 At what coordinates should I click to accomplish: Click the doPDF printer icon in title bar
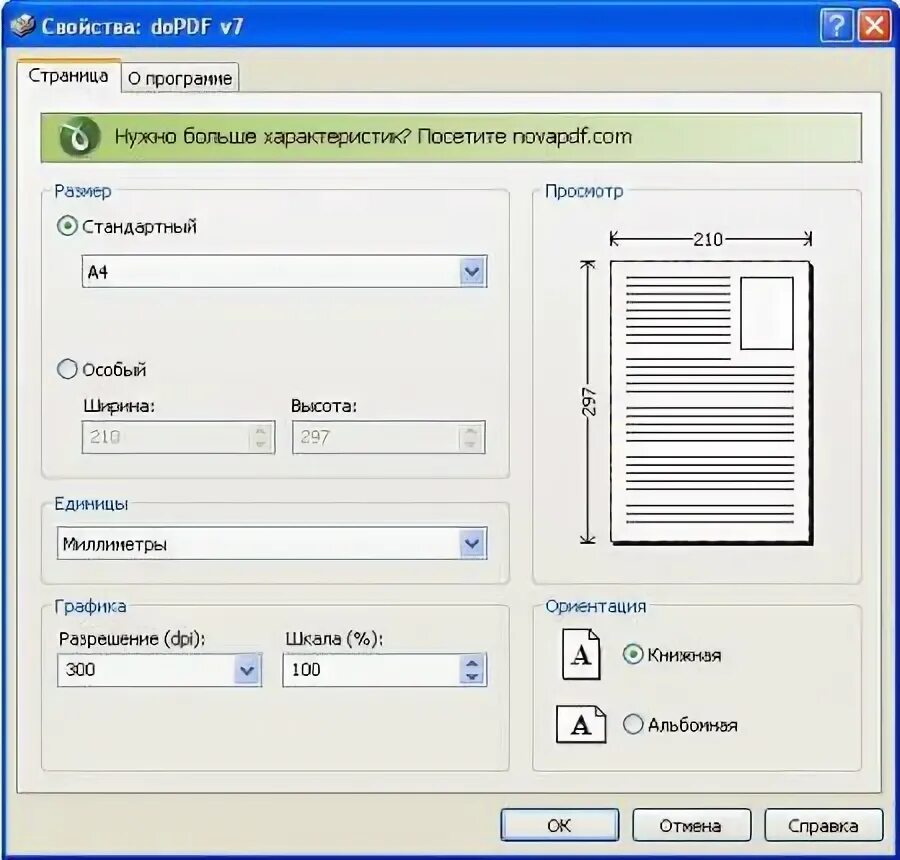tap(24, 25)
